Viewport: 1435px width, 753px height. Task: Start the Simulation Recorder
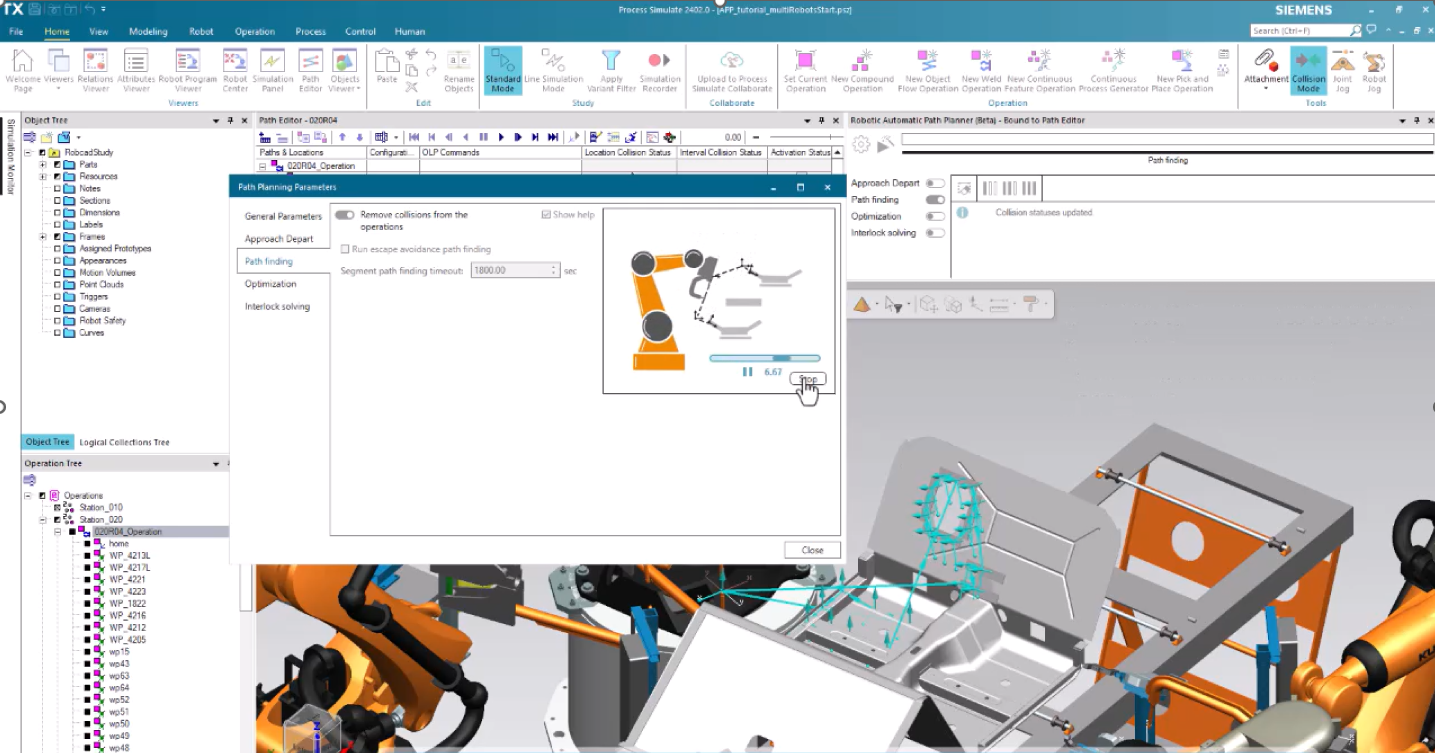coord(659,69)
